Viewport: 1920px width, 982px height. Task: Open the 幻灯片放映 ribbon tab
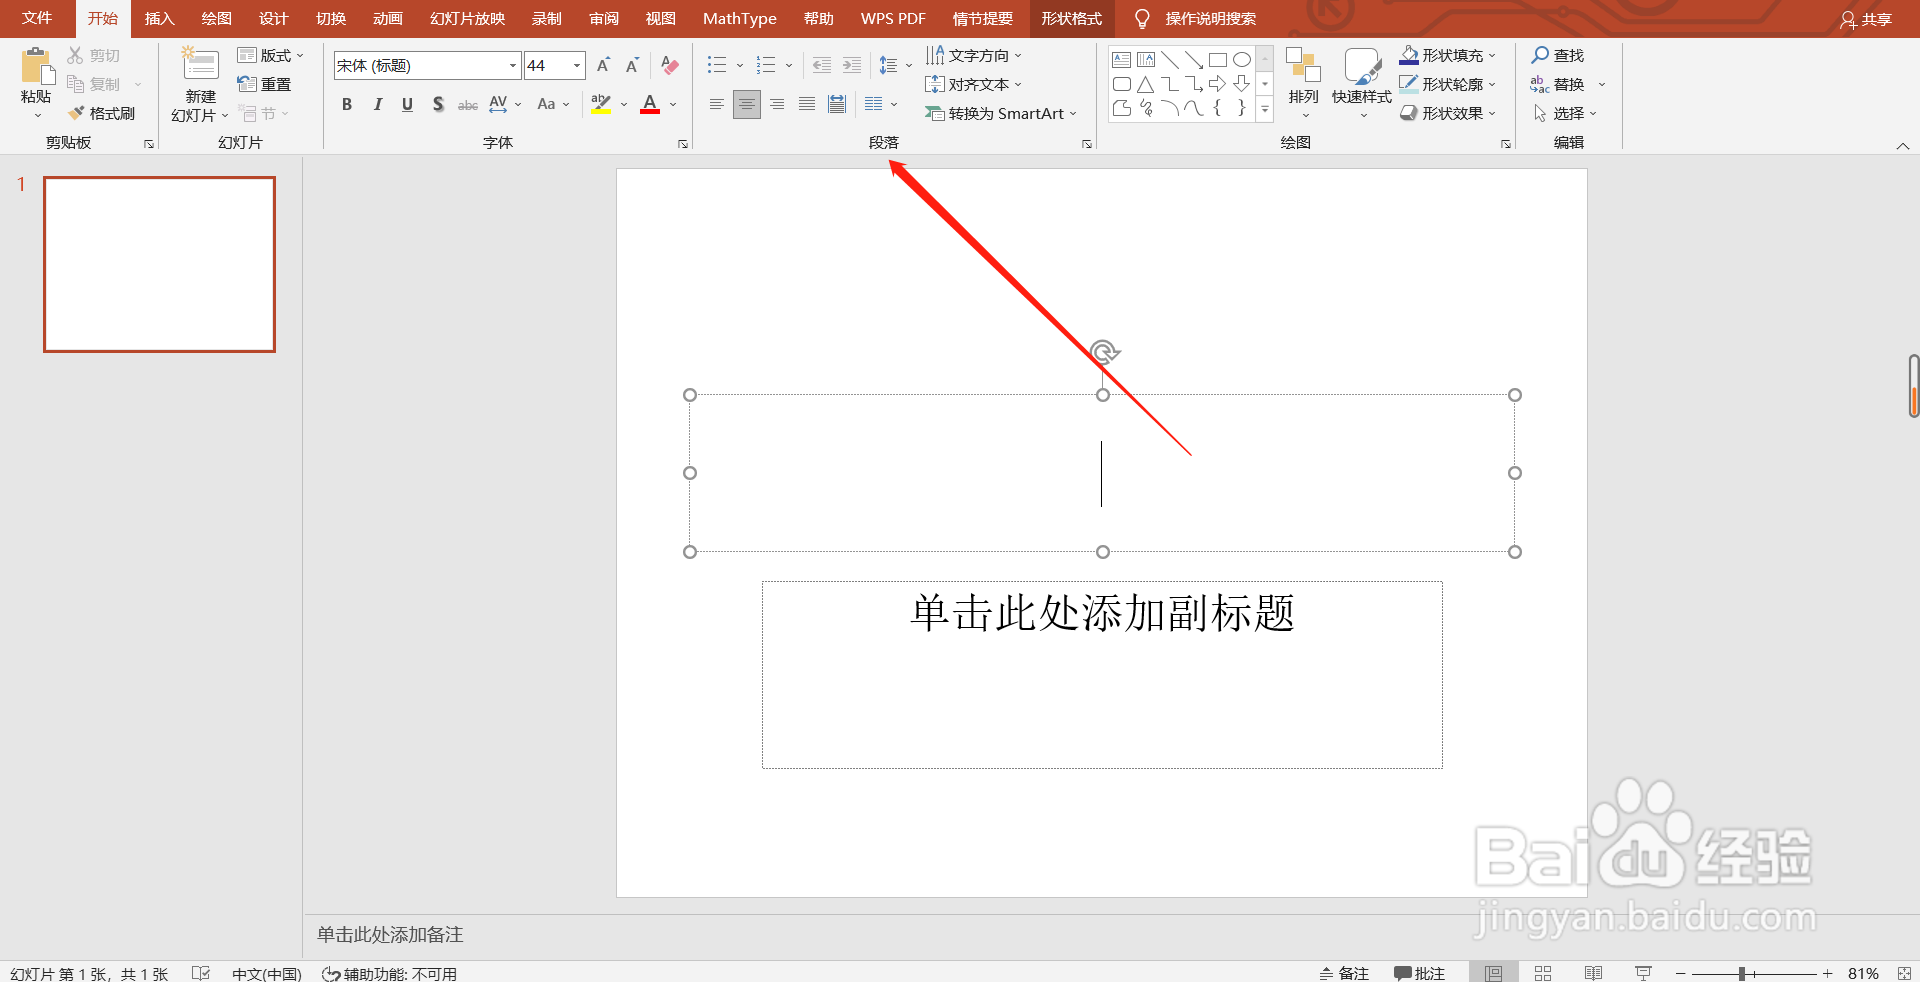[x=465, y=18]
